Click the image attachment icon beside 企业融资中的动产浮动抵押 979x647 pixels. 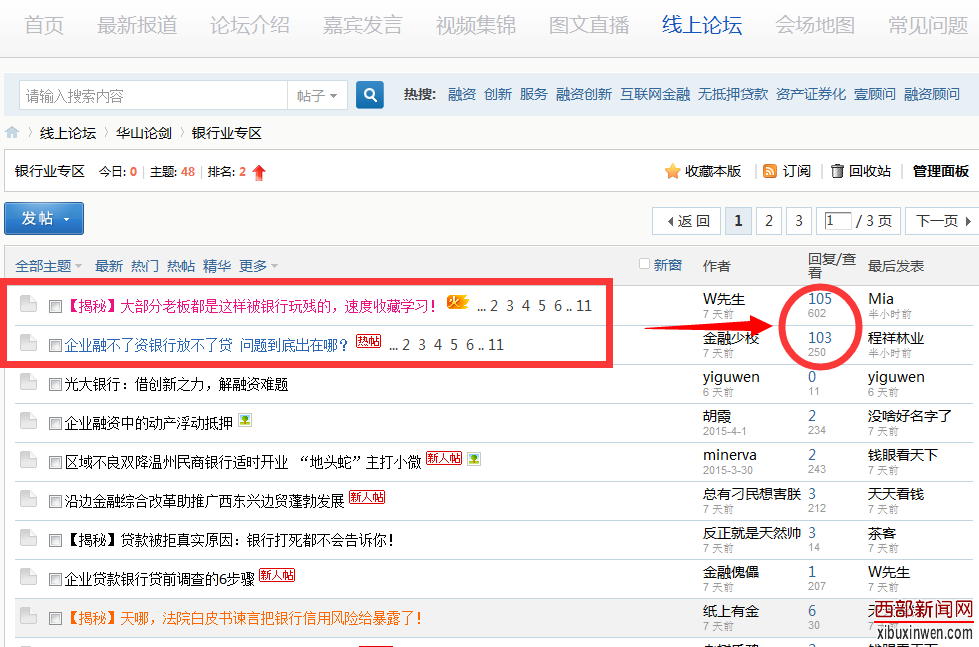[245, 421]
